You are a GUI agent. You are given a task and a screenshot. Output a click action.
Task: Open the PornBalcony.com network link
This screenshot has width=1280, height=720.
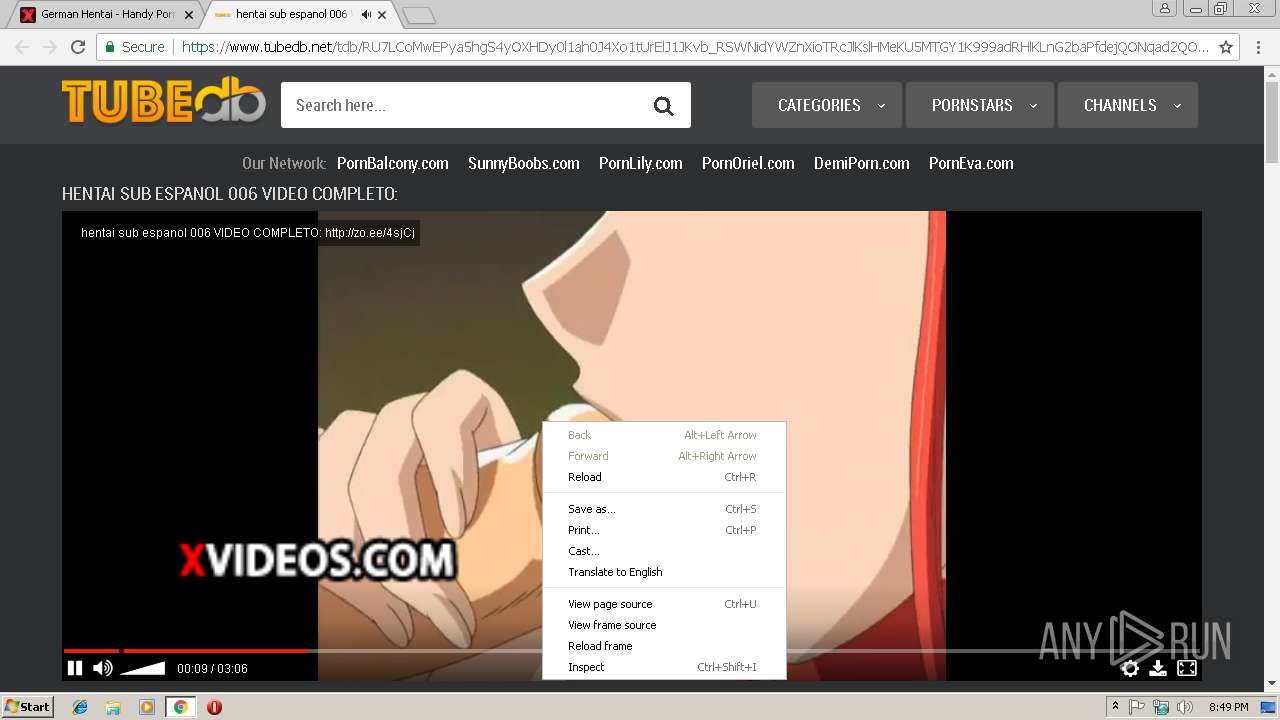click(392, 163)
